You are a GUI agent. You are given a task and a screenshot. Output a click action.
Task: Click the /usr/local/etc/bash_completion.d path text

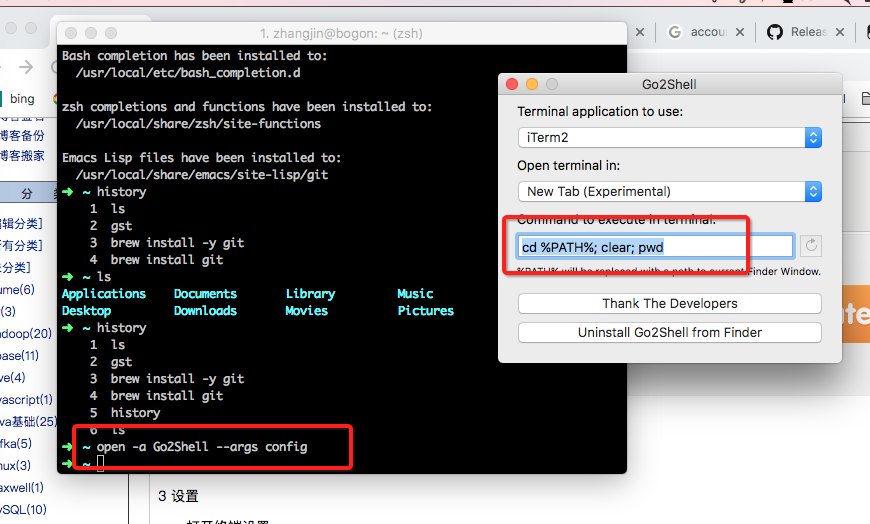click(188, 73)
